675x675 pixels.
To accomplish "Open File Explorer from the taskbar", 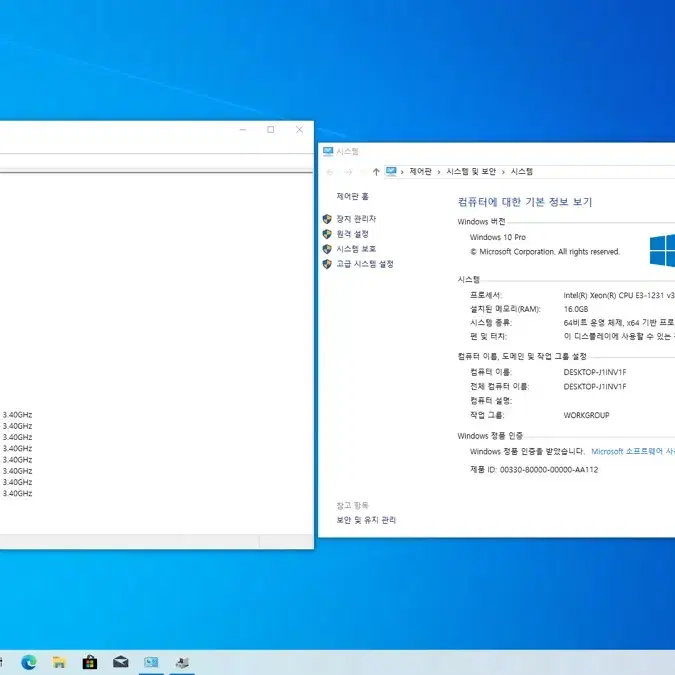I will click(x=59, y=662).
